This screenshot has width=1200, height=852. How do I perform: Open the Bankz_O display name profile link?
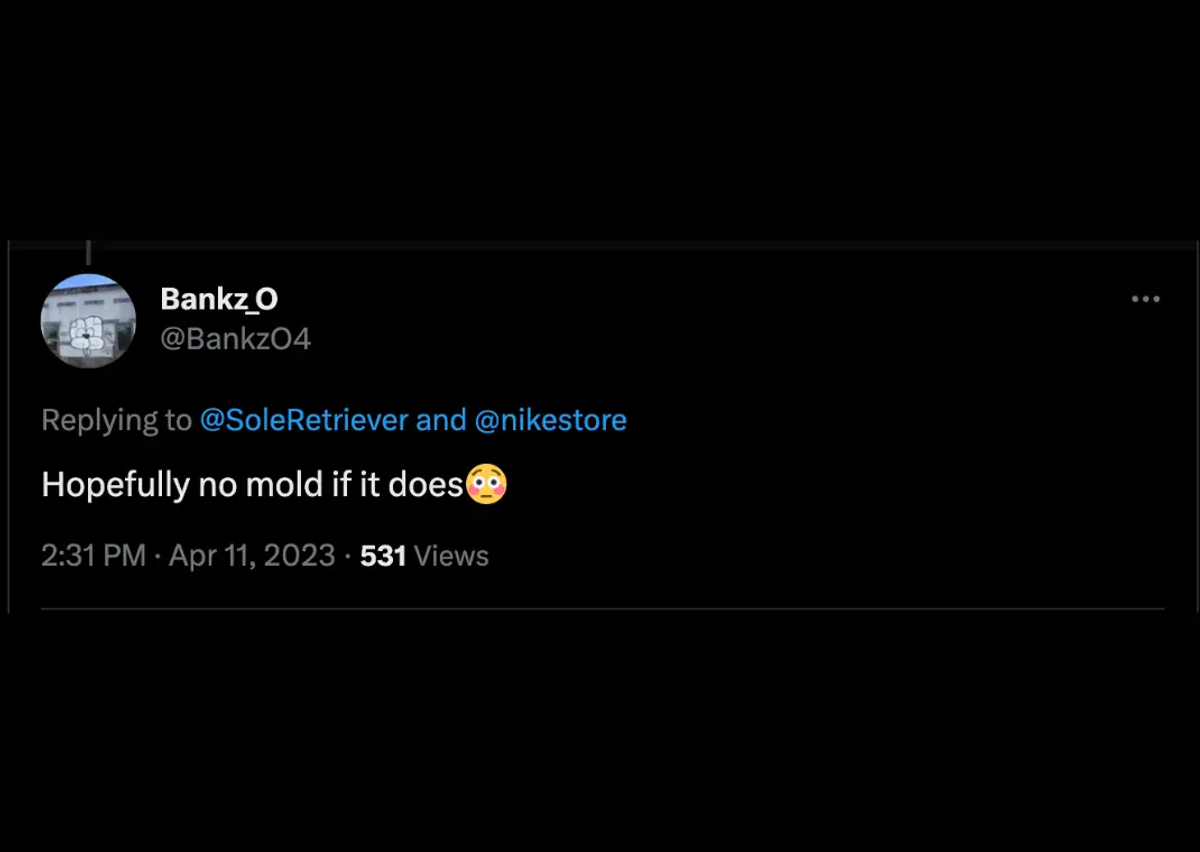219,298
